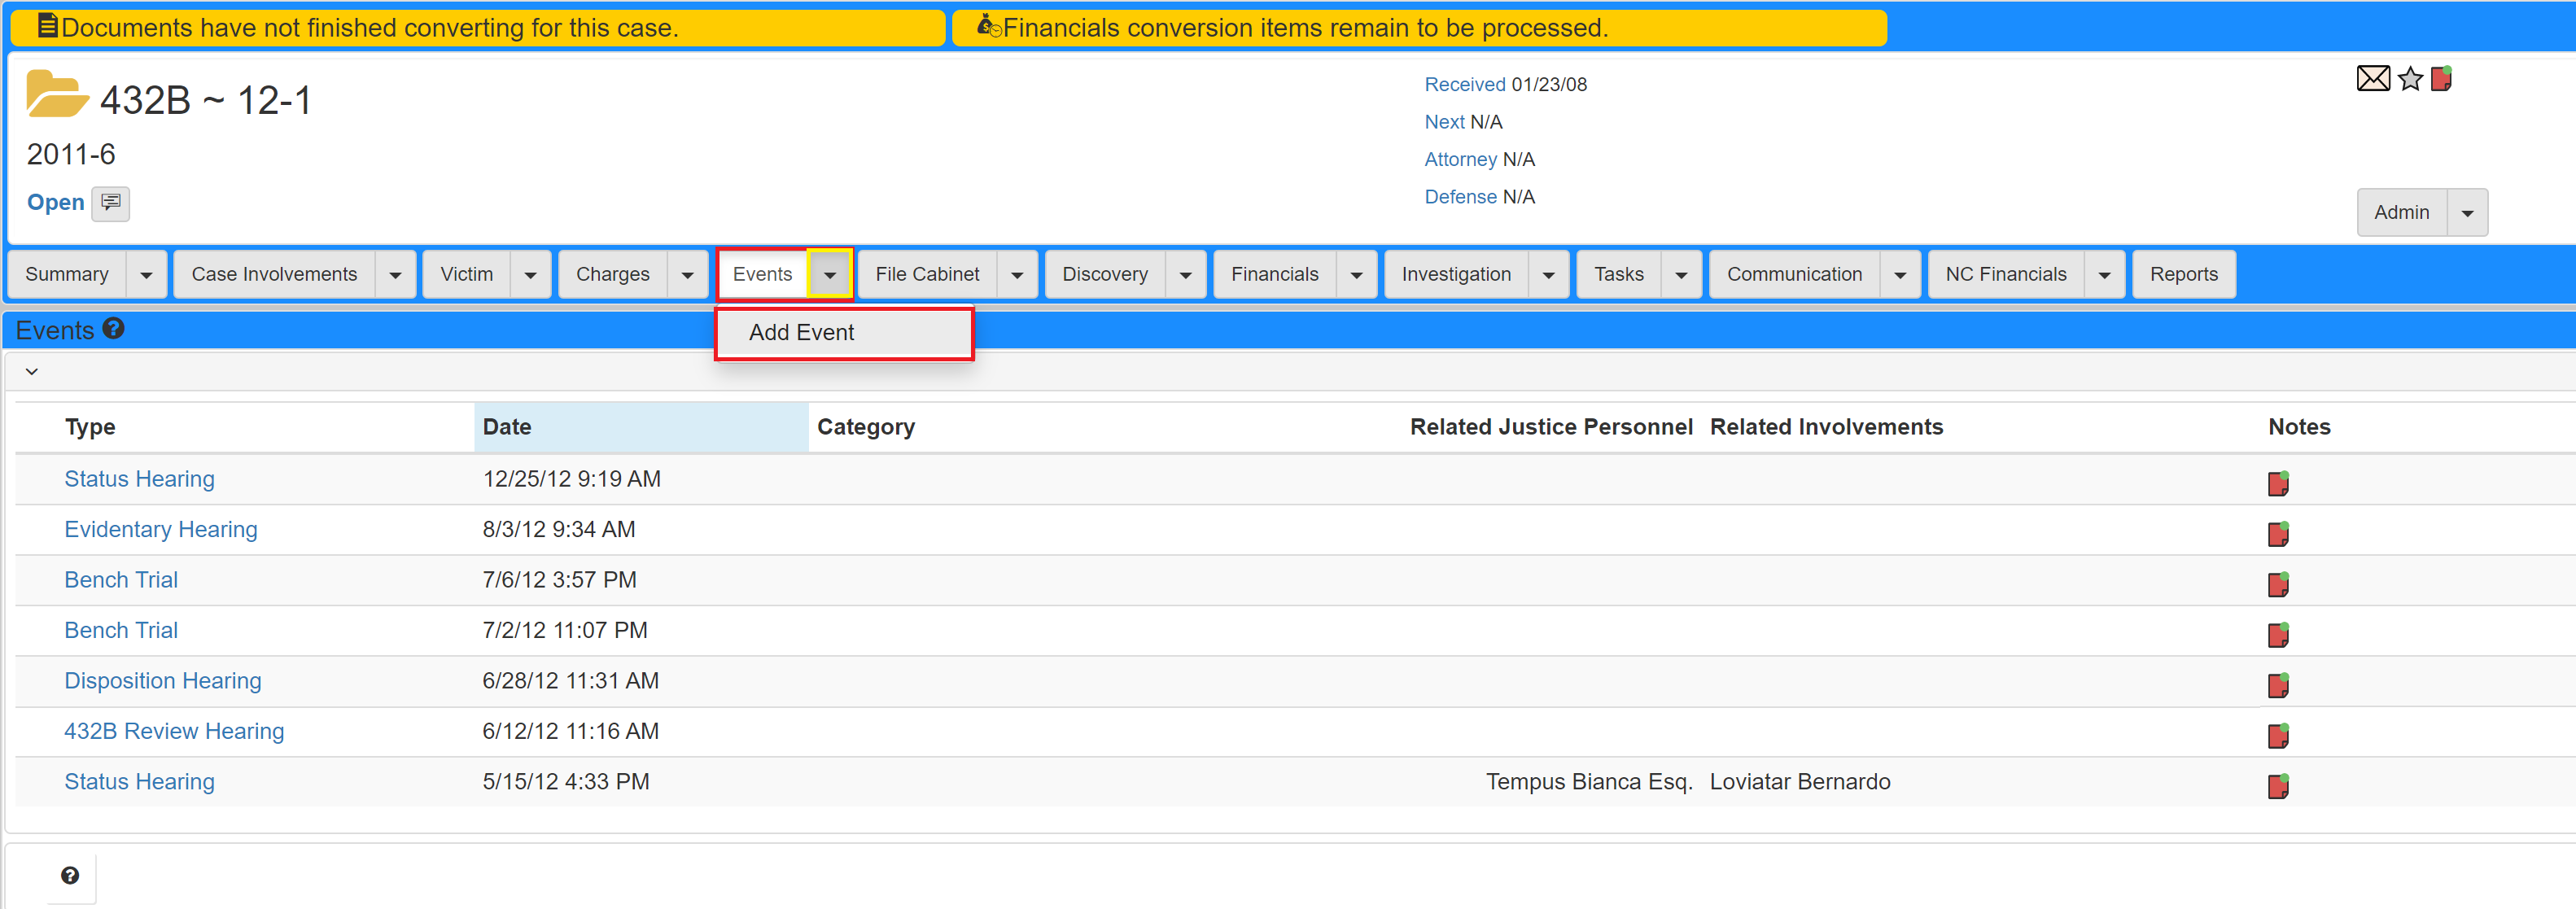Click the document icon in the conversion warning banner
The image size is (2576, 909).
pyautogui.click(x=46, y=26)
